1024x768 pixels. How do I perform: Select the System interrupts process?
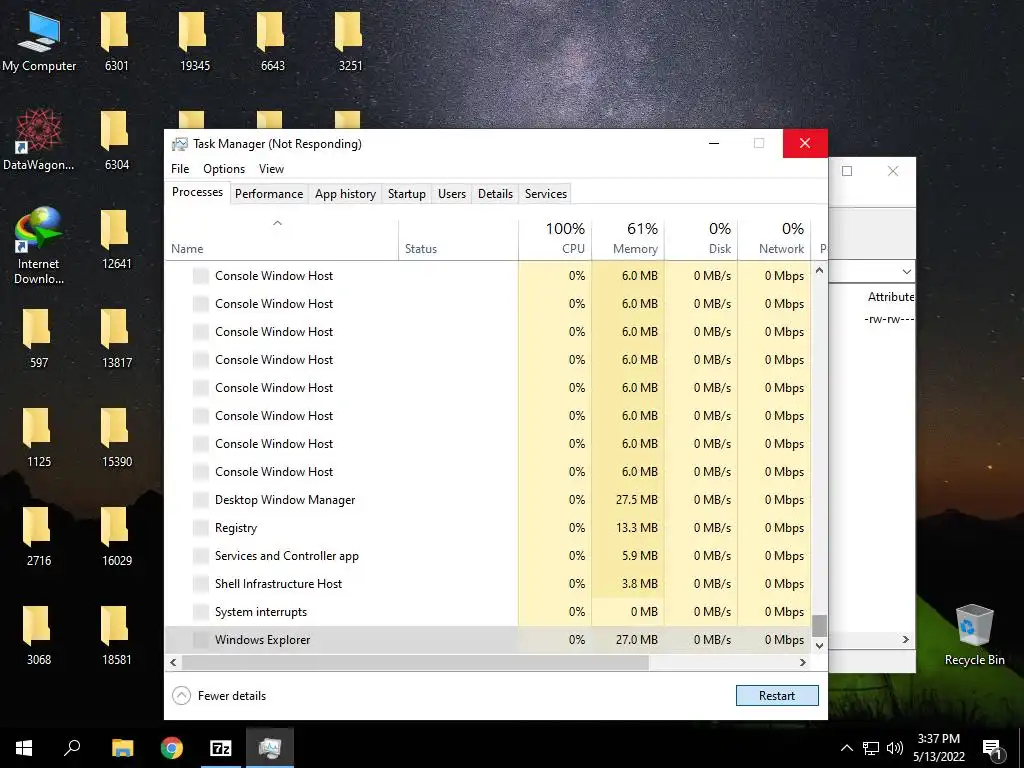pos(488,612)
